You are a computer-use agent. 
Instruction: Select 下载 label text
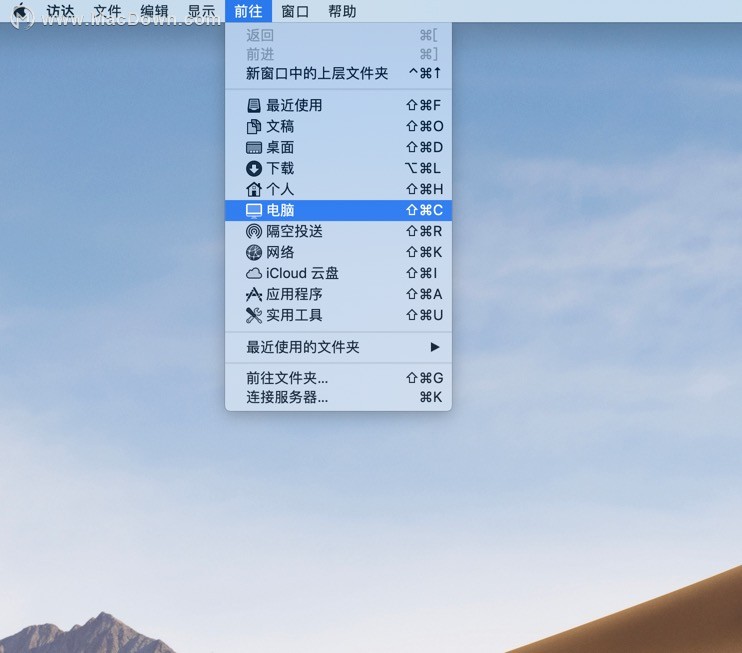click(x=280, y=168)
